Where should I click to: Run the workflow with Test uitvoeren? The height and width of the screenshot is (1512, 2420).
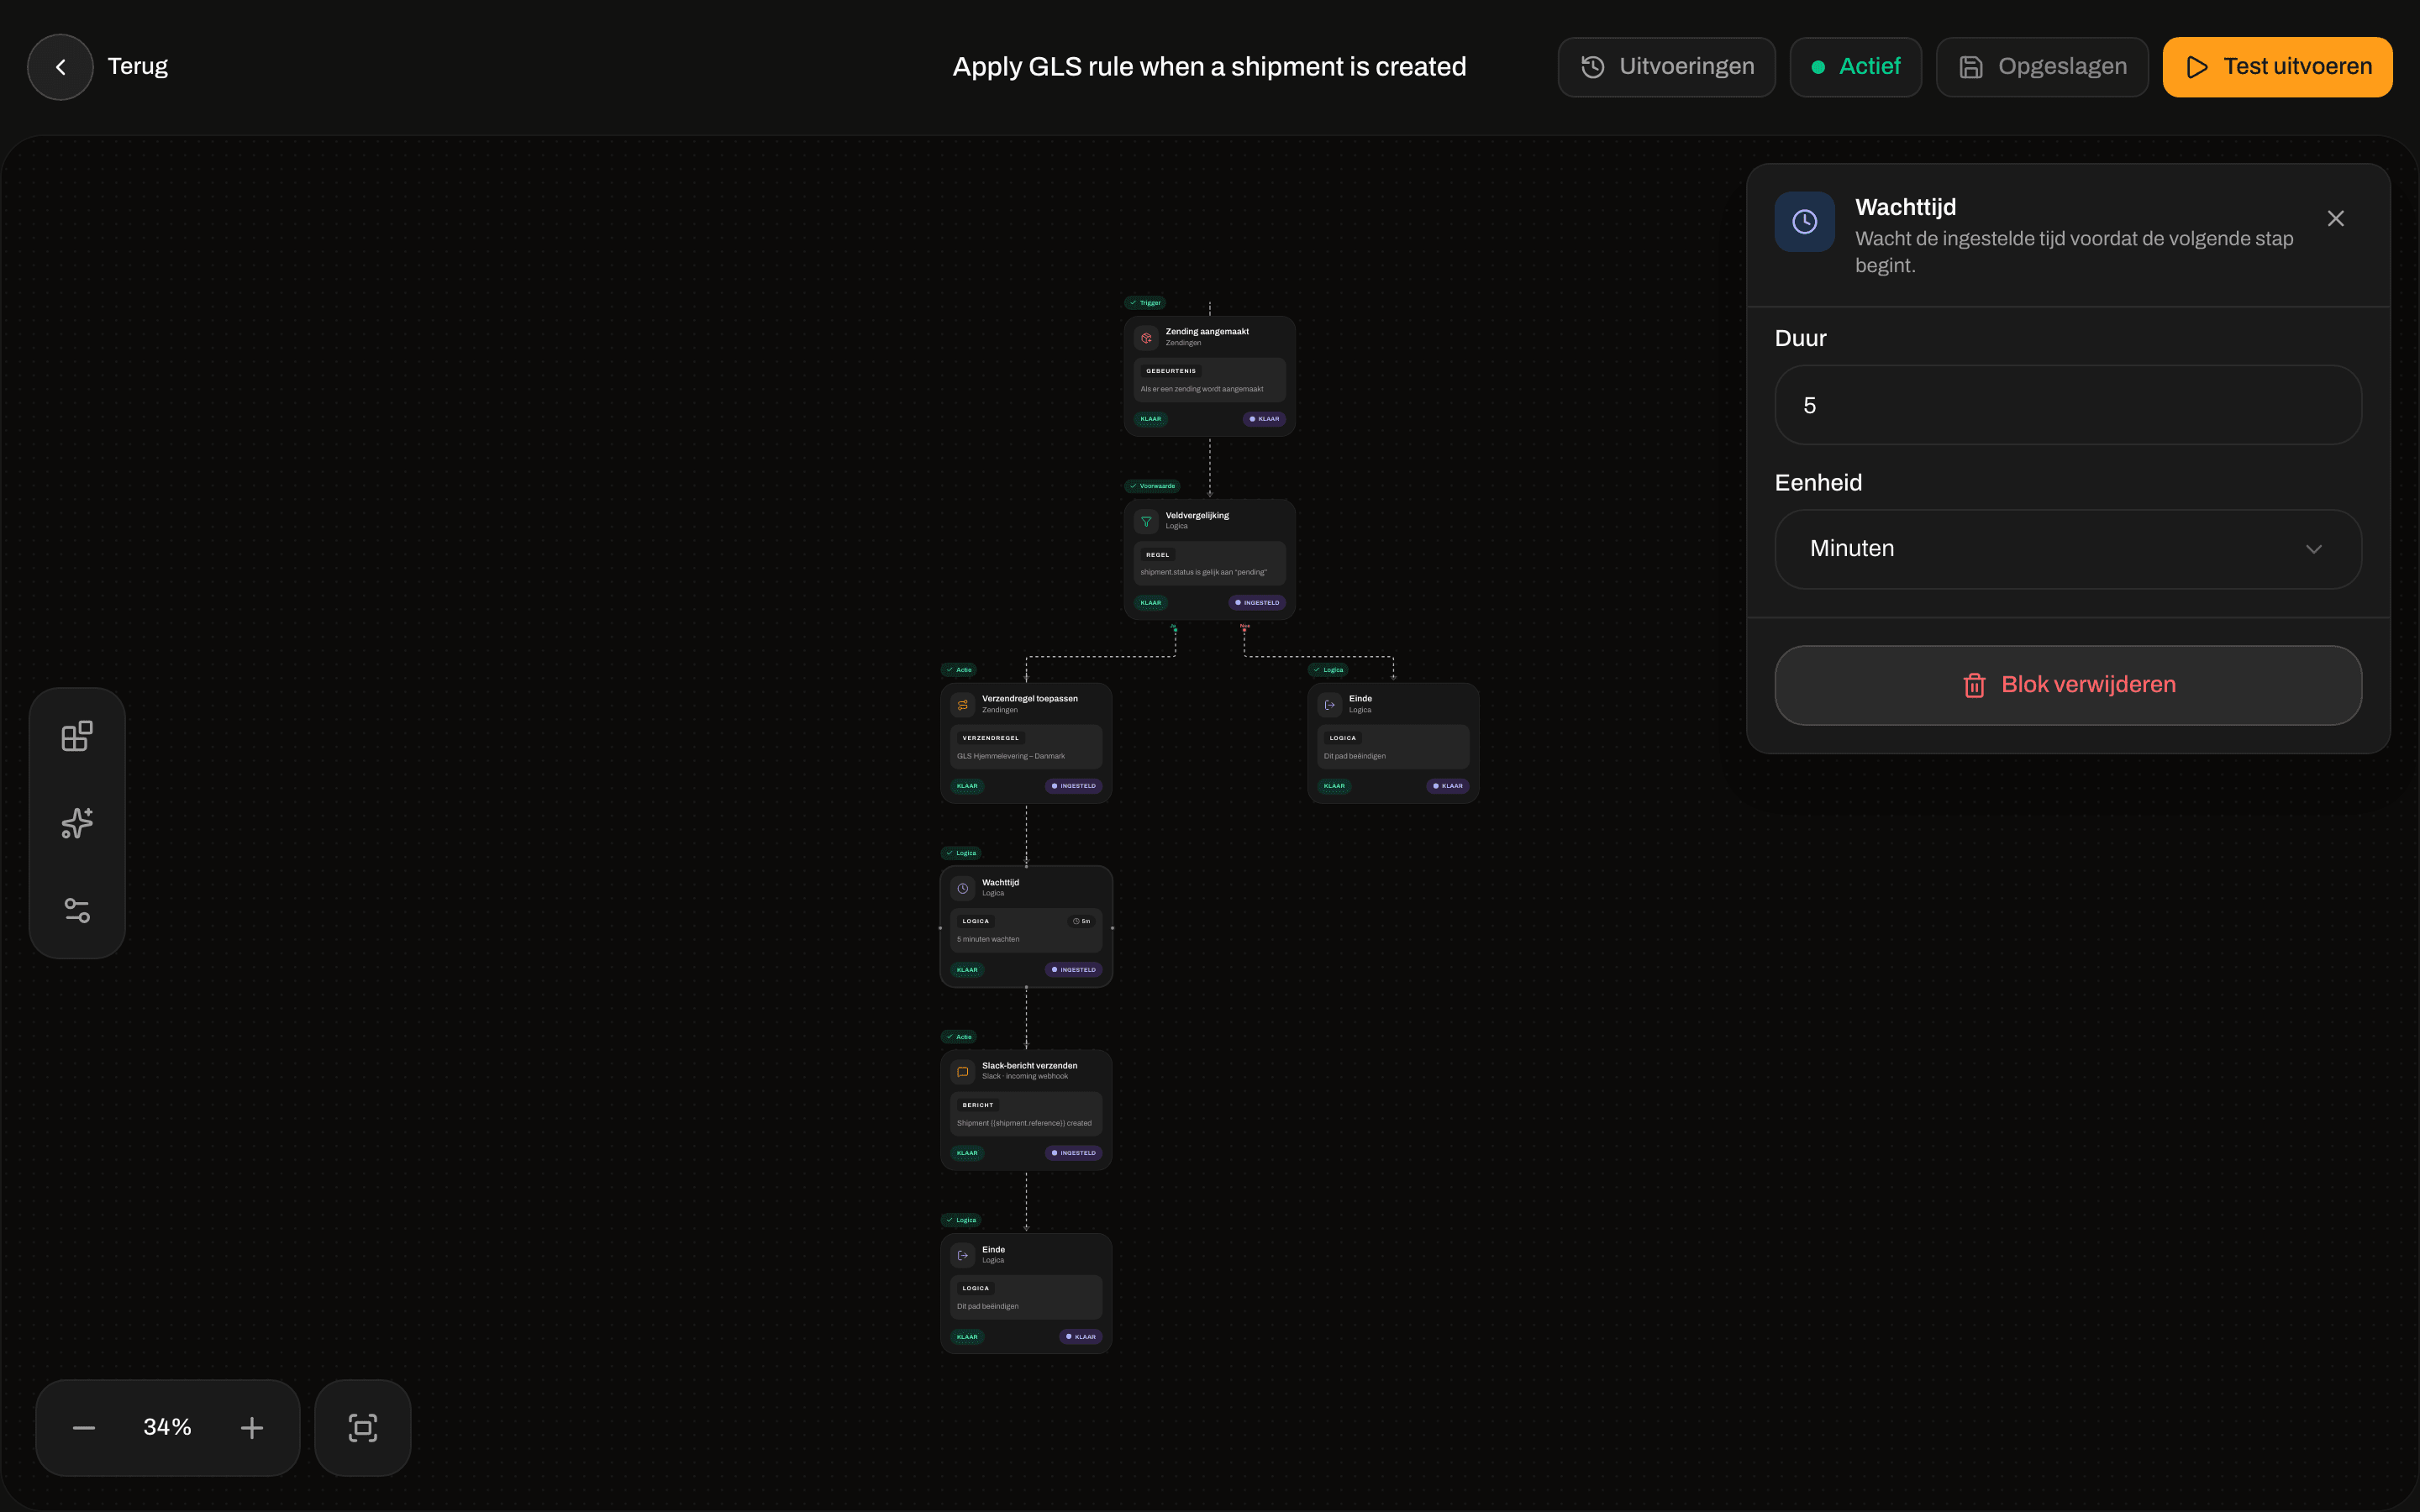(2277, 67)
